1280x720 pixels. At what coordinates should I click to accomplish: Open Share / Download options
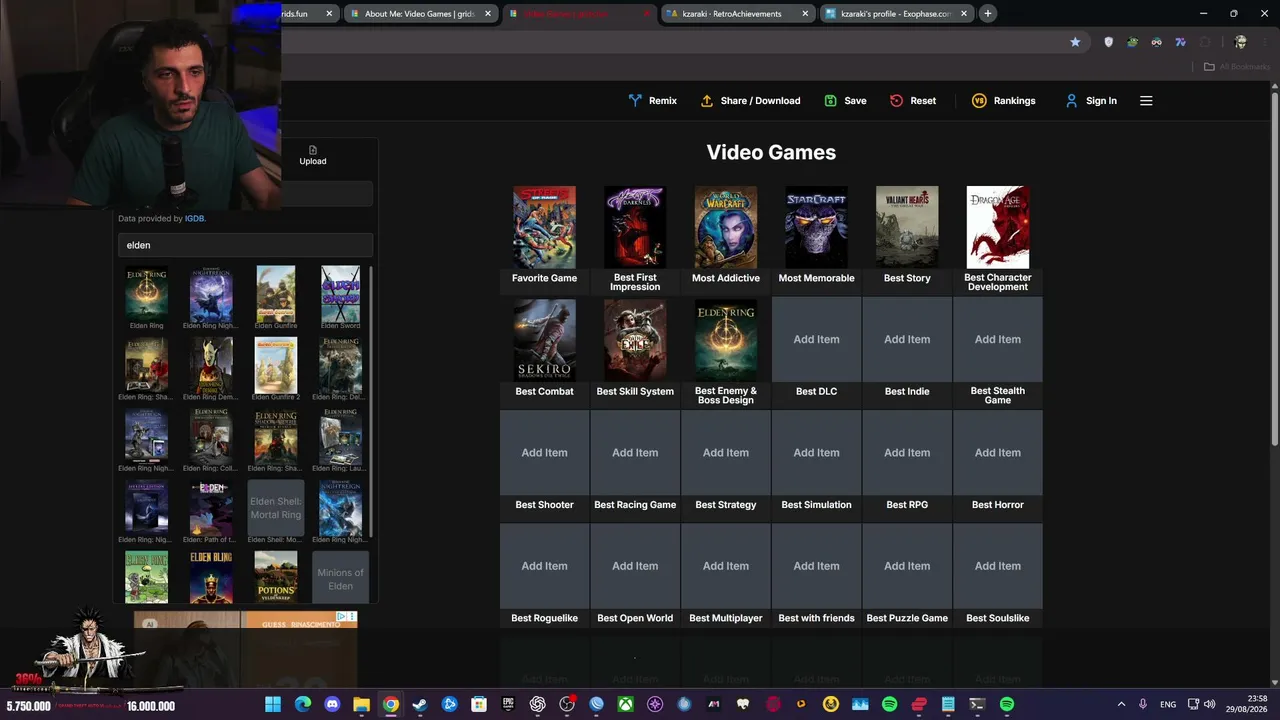[x=750, y=101]
